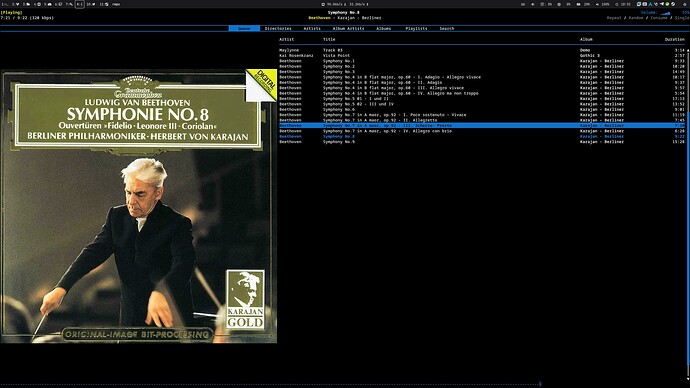Switch to workspace 2 in top bar
This screenshot has height=388, width=690.
click(16, 4)
